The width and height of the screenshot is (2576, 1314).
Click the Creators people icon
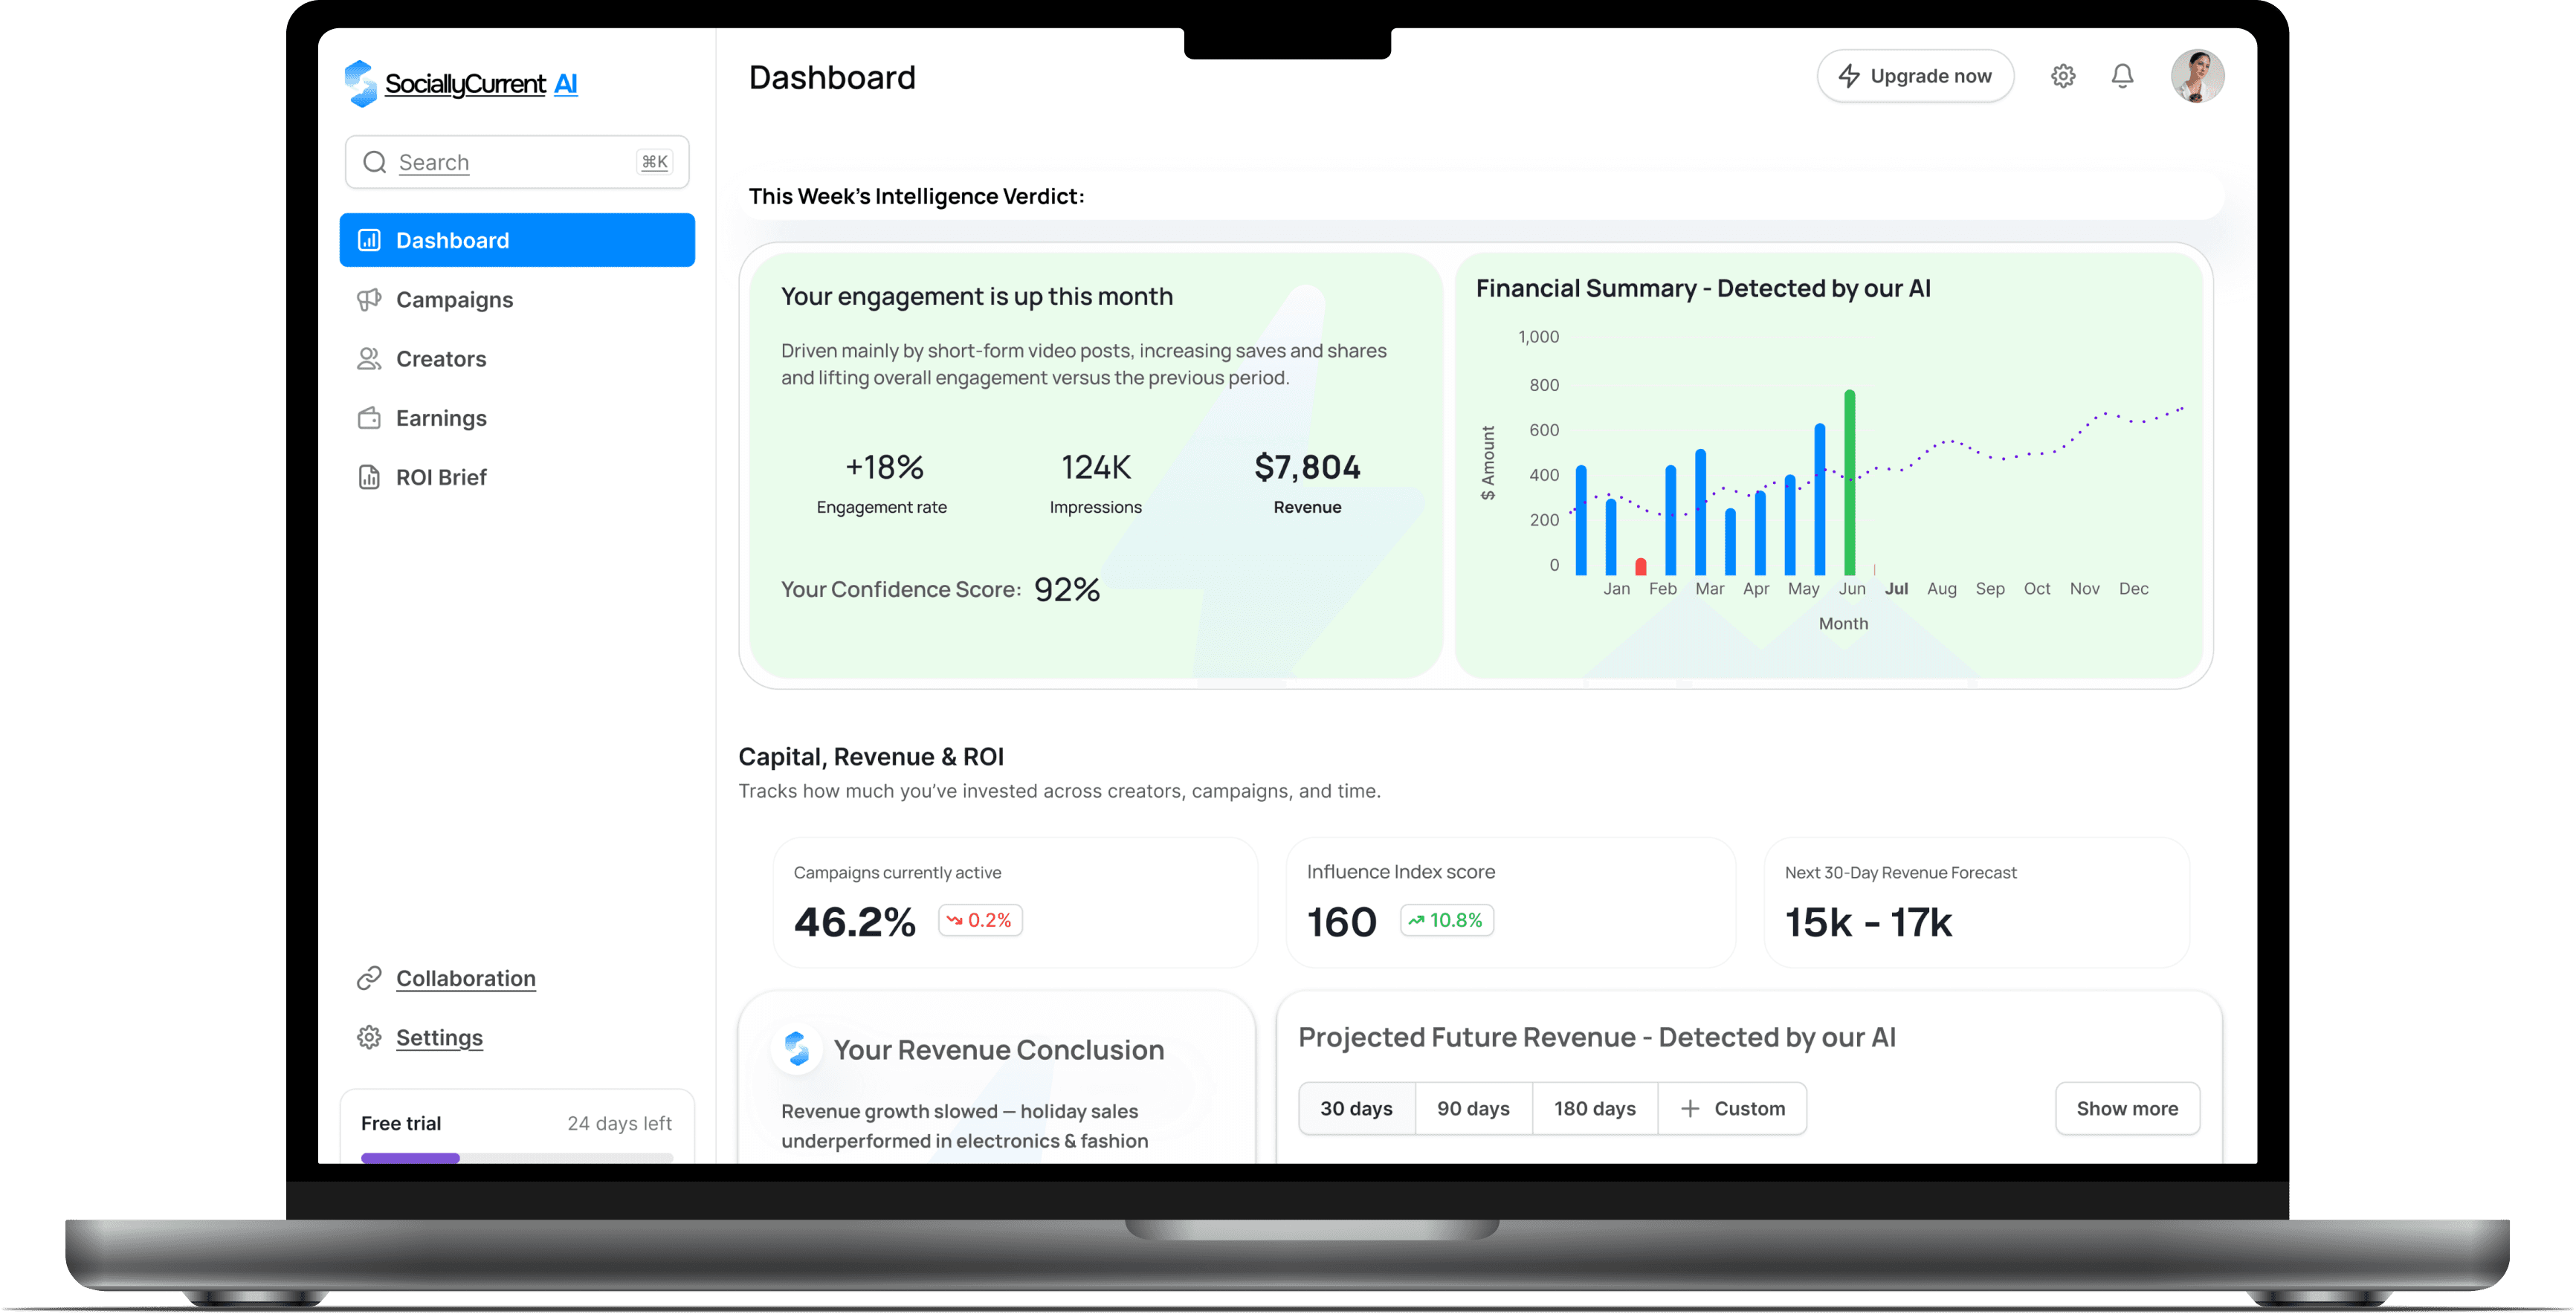370,358
